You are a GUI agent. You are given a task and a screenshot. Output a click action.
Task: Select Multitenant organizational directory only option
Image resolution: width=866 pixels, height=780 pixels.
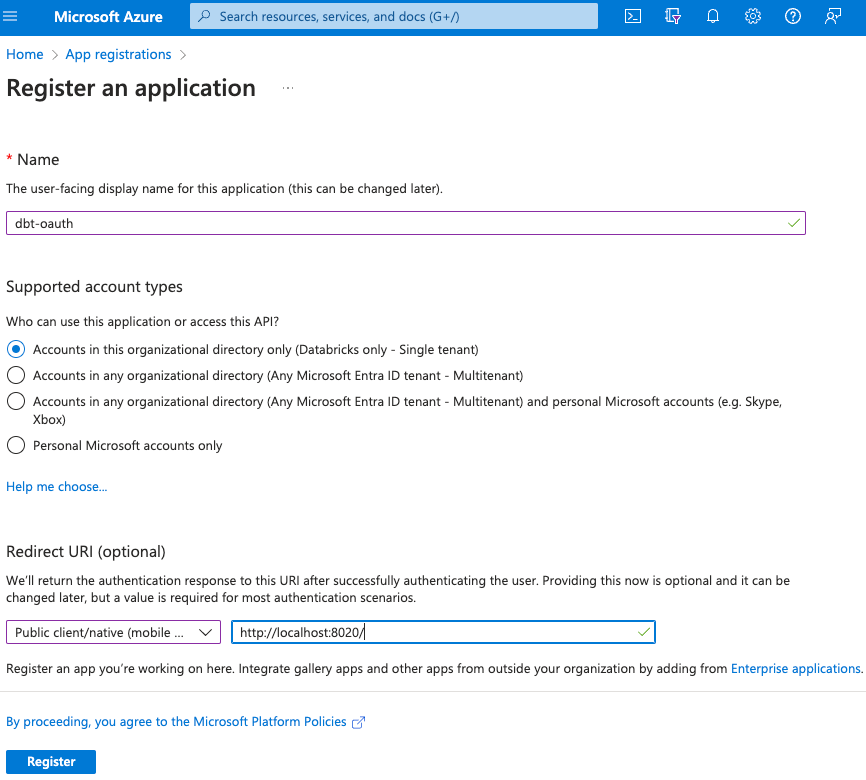[x=16, y=376]
